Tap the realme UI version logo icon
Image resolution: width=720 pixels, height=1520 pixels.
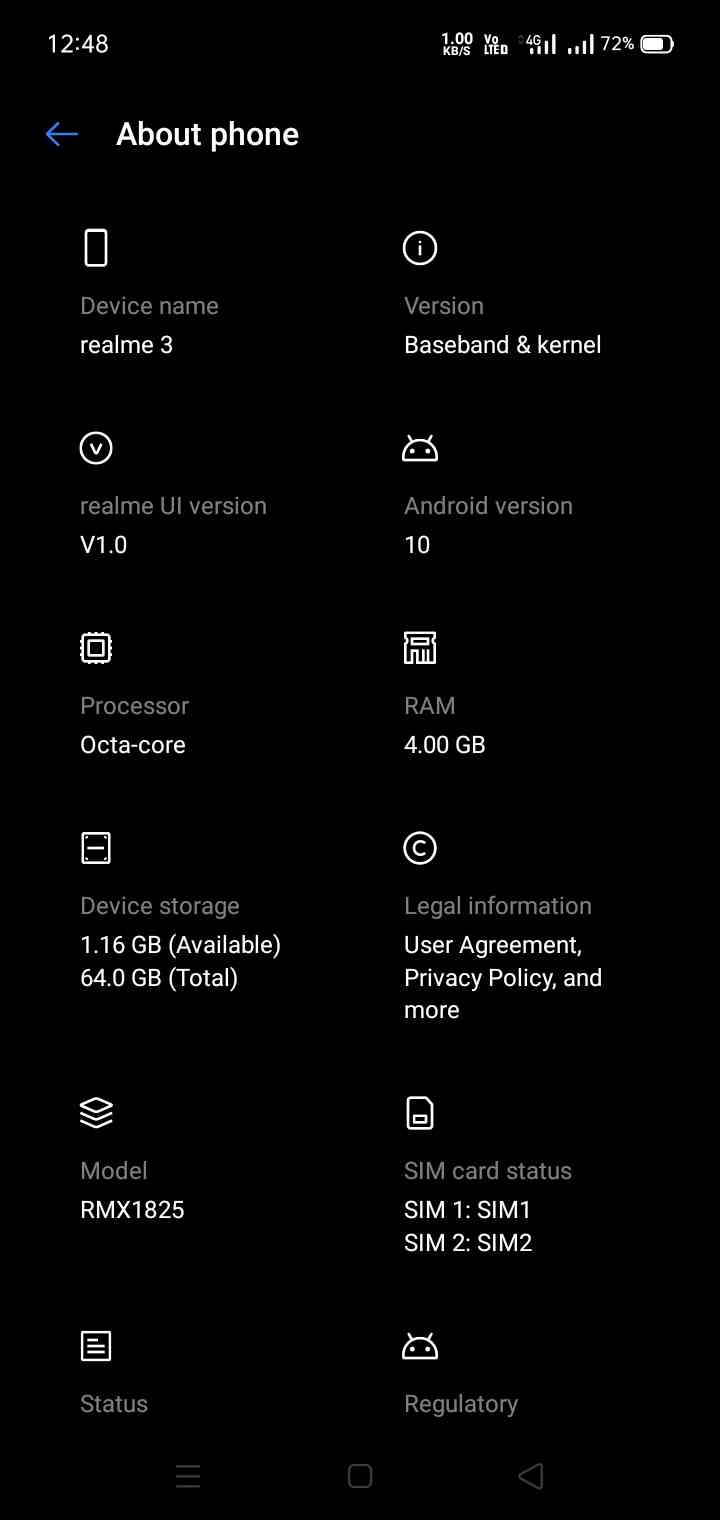click(96, 448)
